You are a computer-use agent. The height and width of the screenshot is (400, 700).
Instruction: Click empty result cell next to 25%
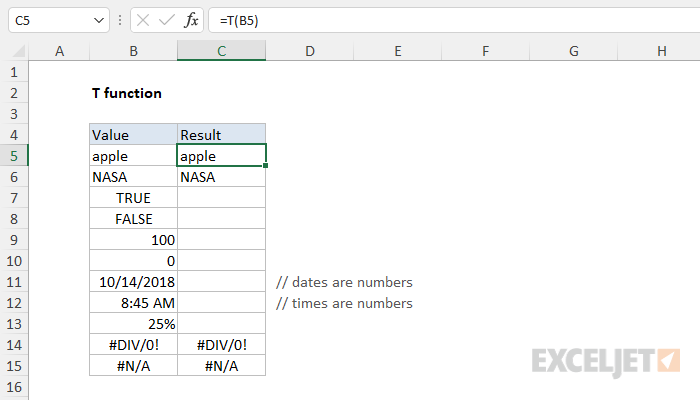tap(221, 324)
